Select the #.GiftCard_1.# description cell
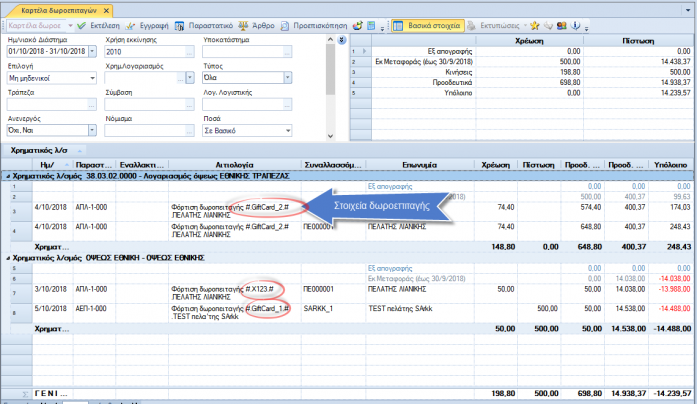 (x=234, y=312)
